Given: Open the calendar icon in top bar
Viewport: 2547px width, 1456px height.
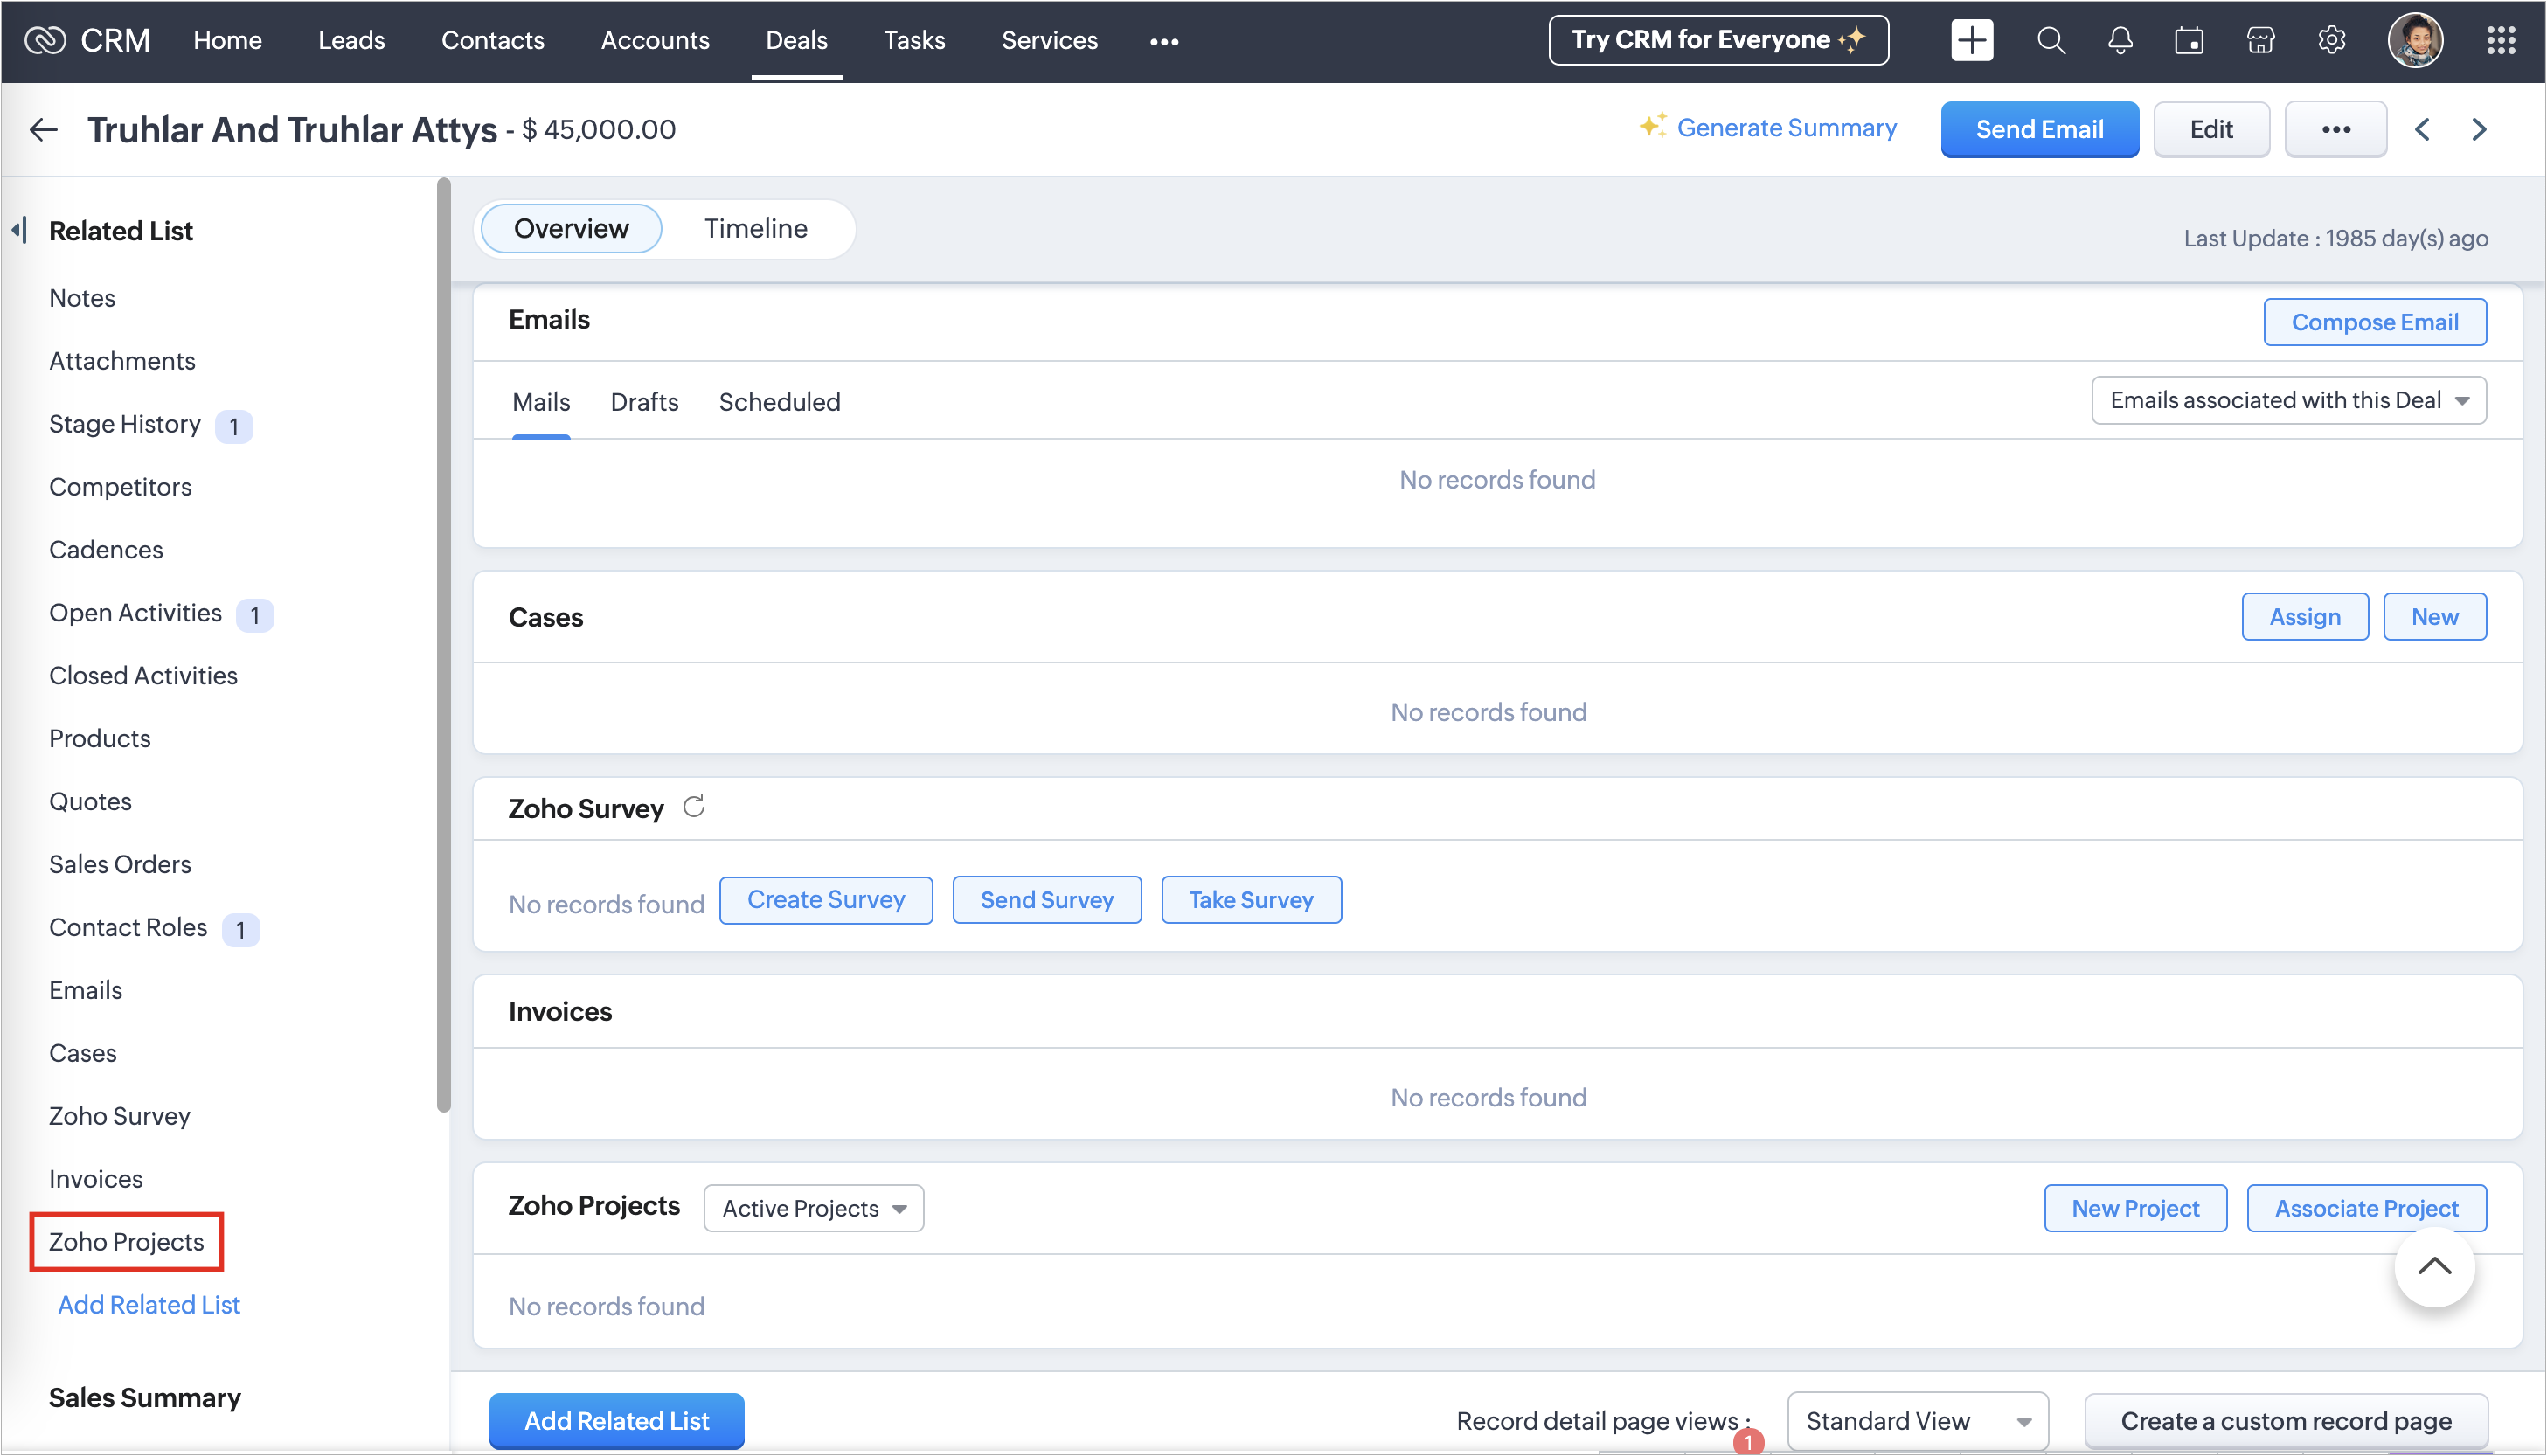Looking at the screenshot, I should tap(2189, 40).
